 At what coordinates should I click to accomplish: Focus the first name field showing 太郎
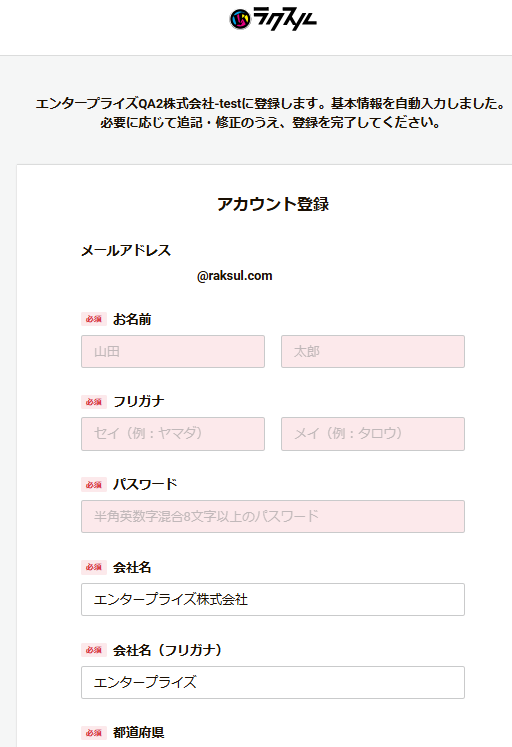373,352
